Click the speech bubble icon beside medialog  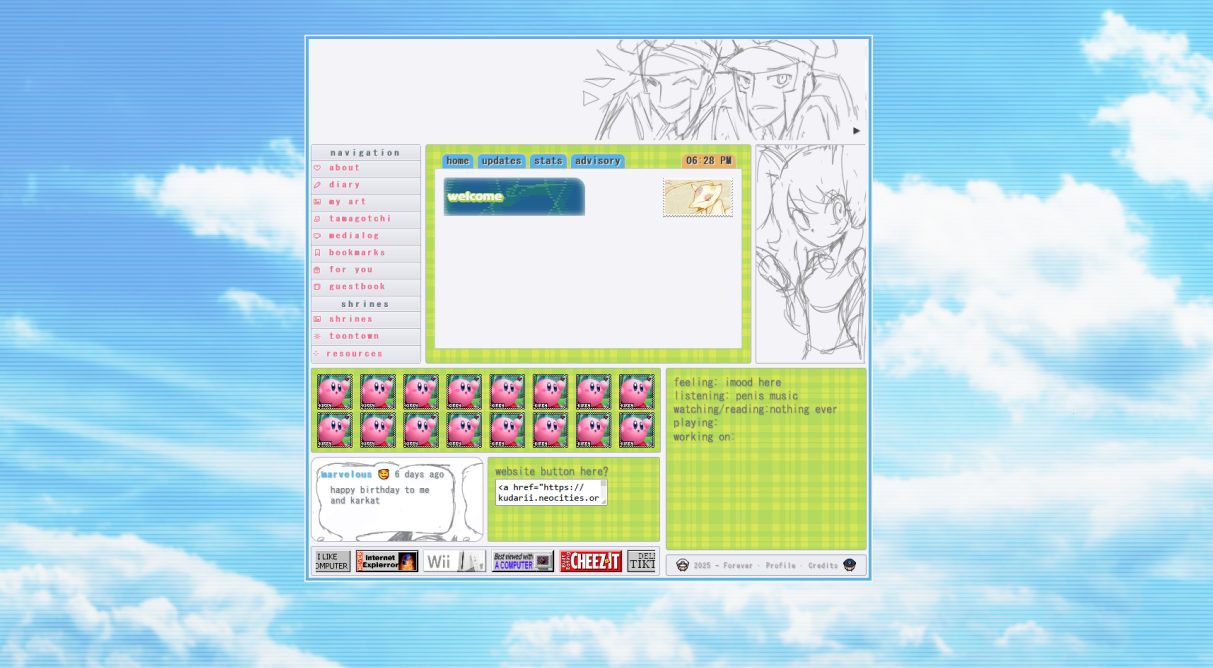(317, 236)
